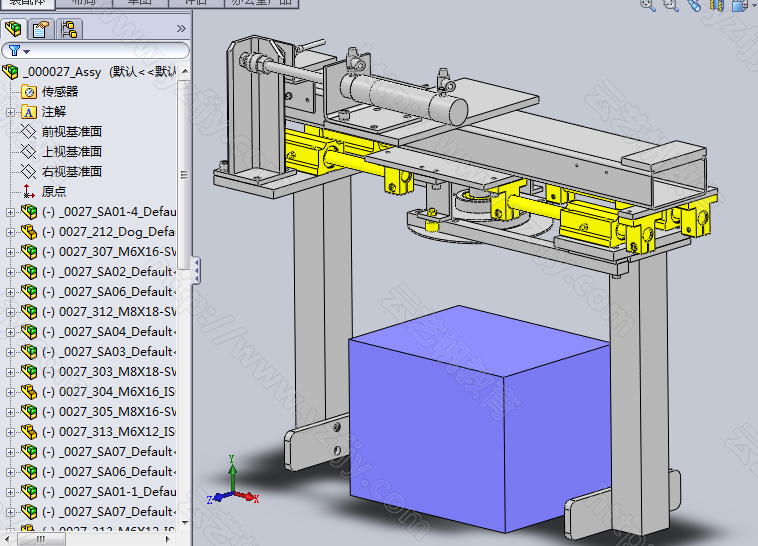Screen dimensions: 758x546
Task: Select _0027_SA04_Default component text
Action: [x=109, y=332]
